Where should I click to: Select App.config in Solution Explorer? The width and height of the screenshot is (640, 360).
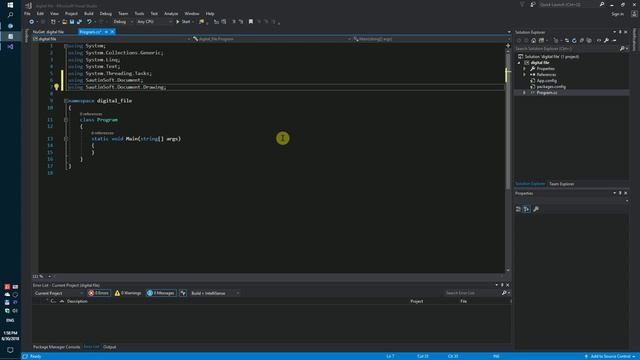pyautogui.click(x=547, y=81)
